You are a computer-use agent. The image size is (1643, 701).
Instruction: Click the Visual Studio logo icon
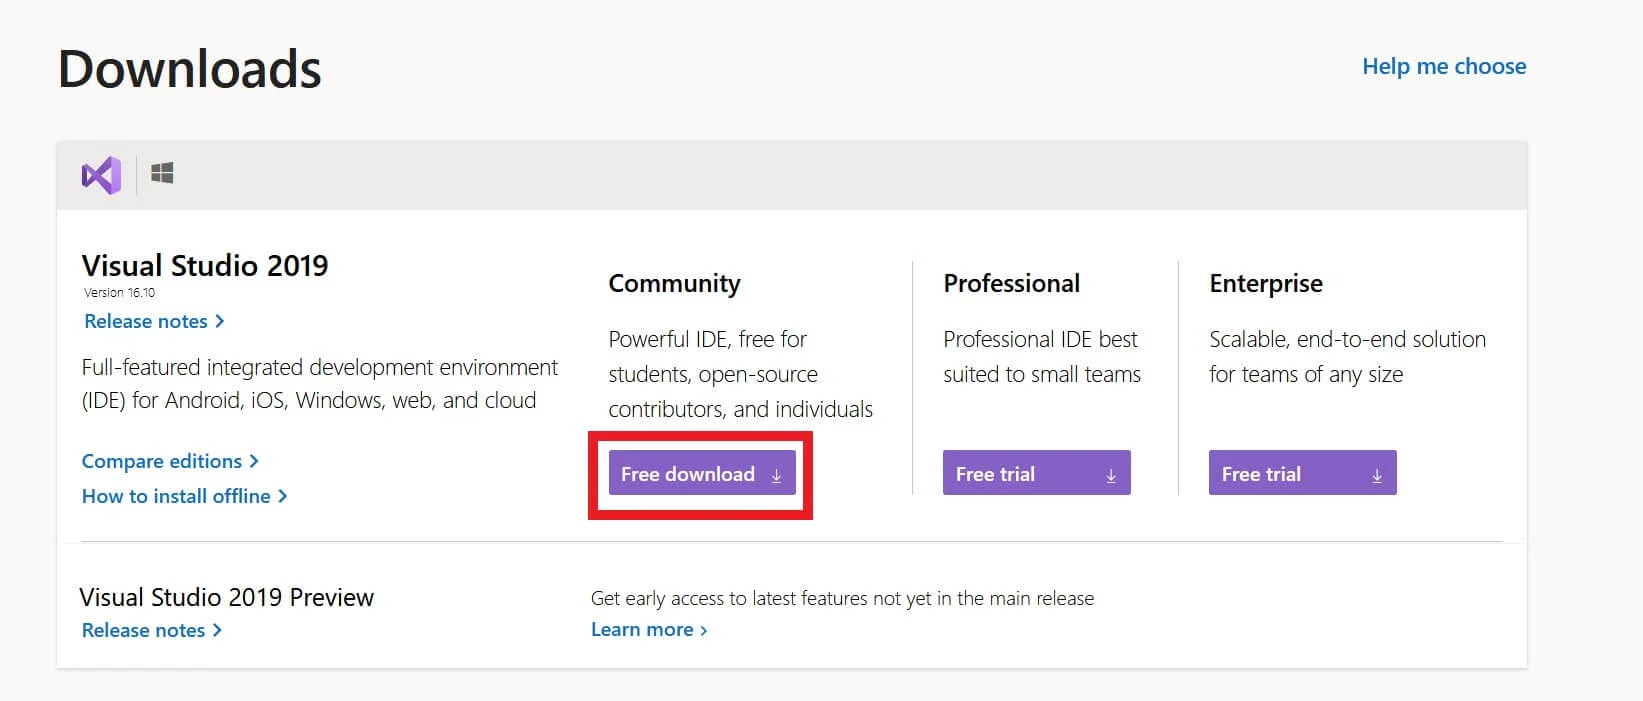(x=101, y=175)
